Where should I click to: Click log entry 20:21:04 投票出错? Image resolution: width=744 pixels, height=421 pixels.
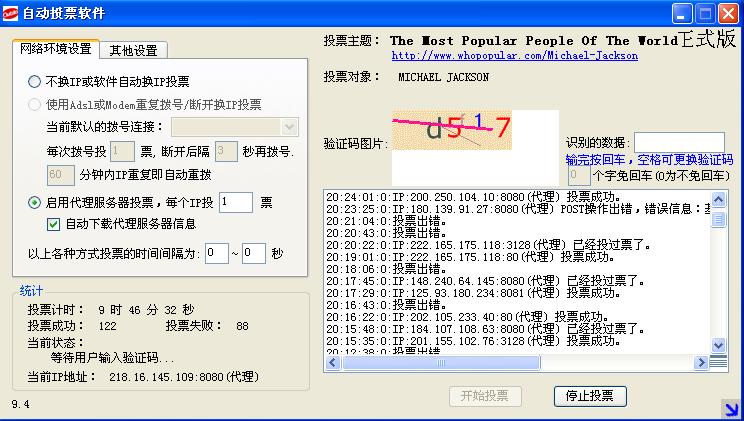pyautogui.click(x=387, y=221)
